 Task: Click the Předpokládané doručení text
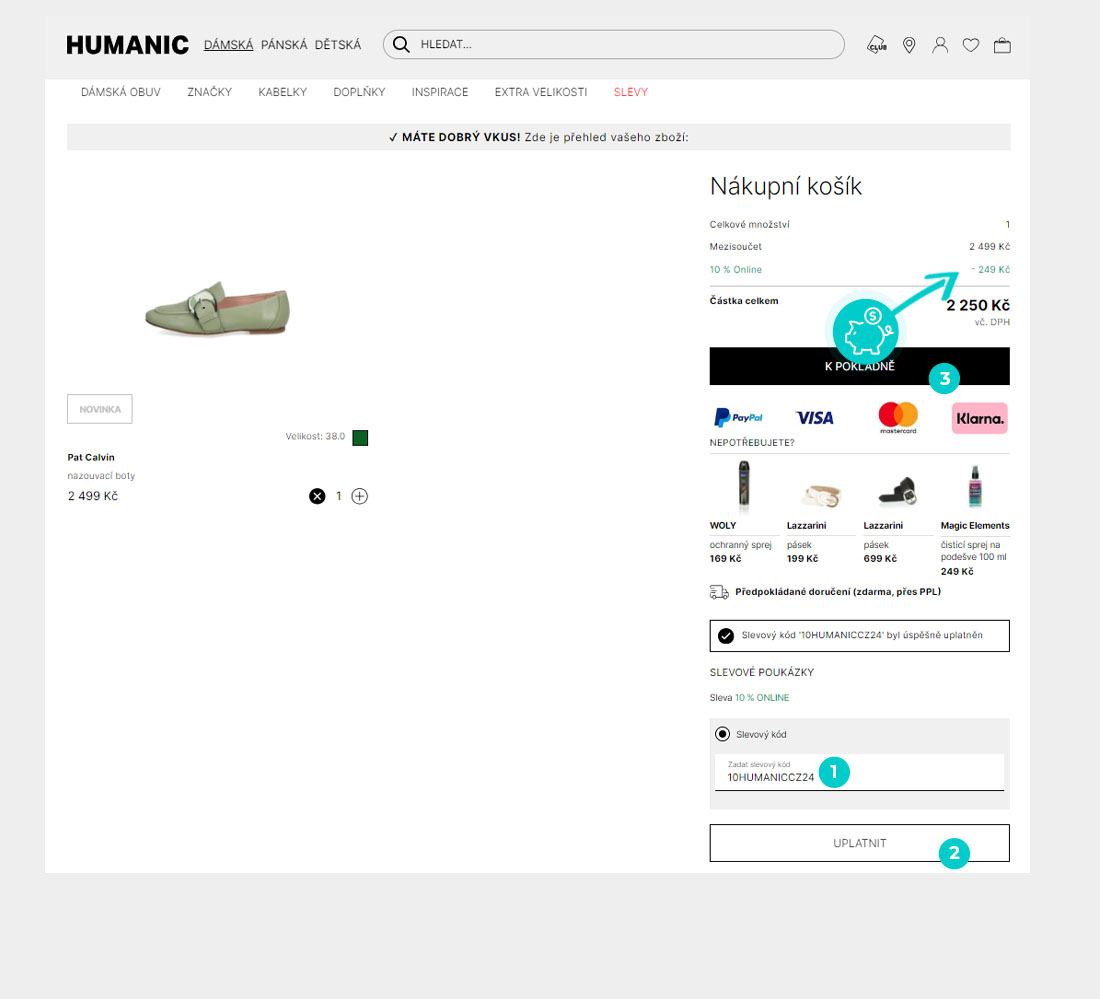pyautogui.click(x=838, y=591)
